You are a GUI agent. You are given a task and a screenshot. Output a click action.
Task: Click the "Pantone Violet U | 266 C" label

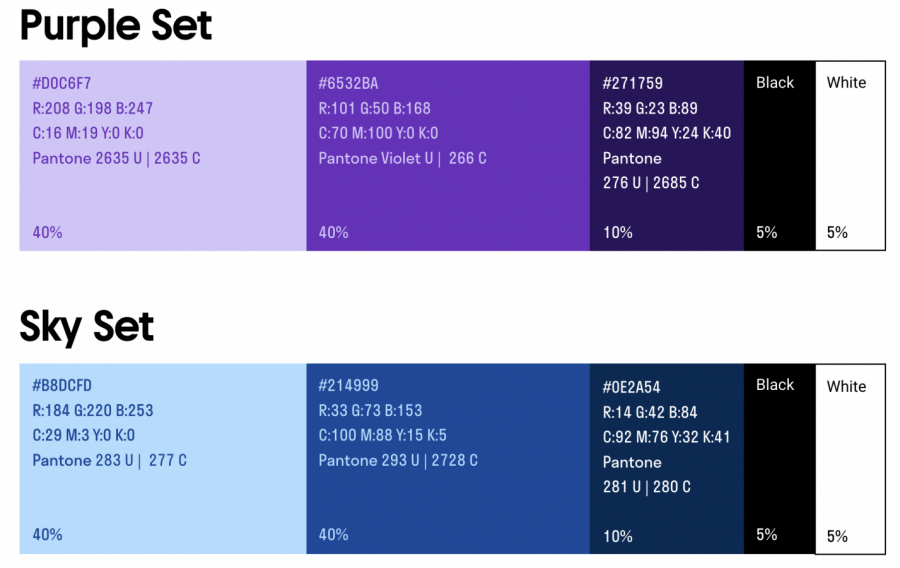(x=402, y=158)
